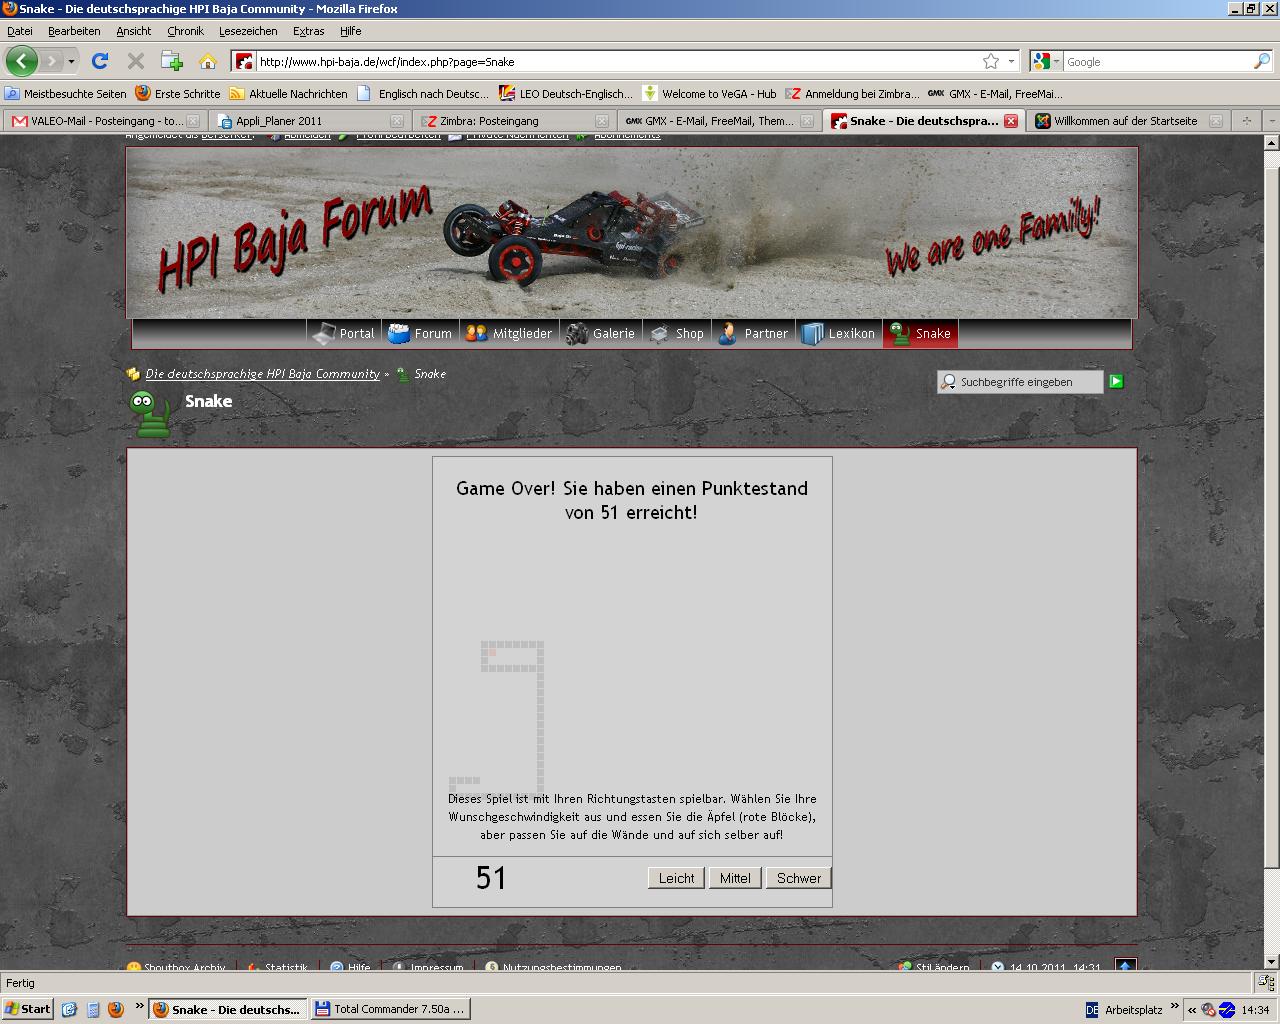Switch to the Appli_Planer 2011 tab

tap(309, 121)
